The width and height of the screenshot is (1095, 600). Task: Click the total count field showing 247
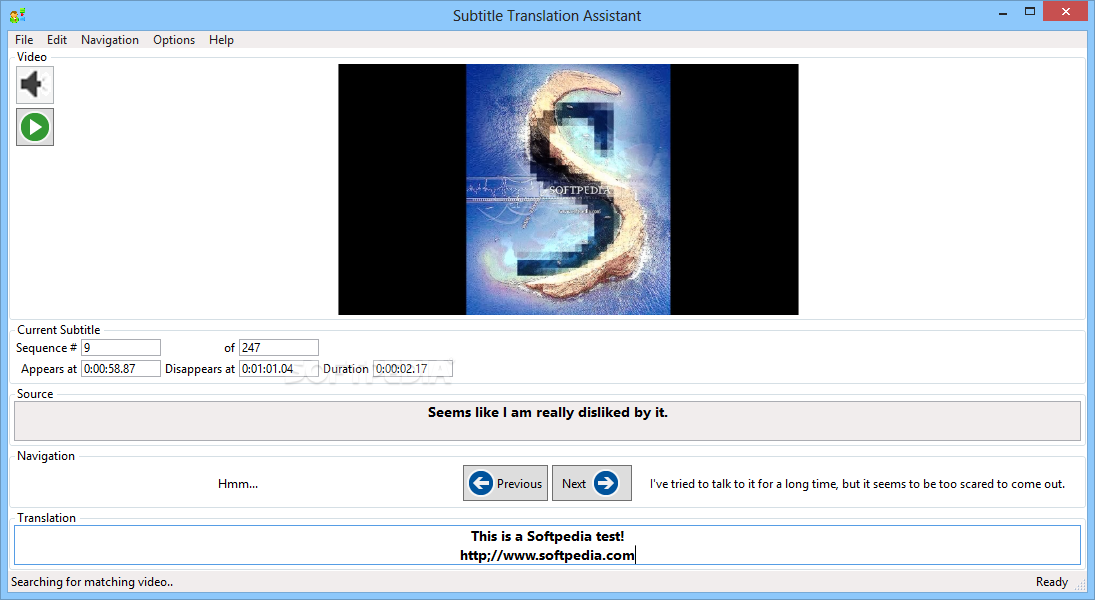pyautogui.click(x=279, y=348)
